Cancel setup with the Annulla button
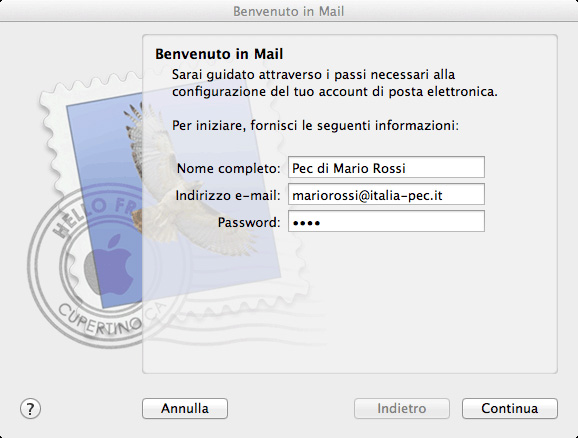This screenshot has height=438, width=578. pyautogui.click(x=185, y=409)
